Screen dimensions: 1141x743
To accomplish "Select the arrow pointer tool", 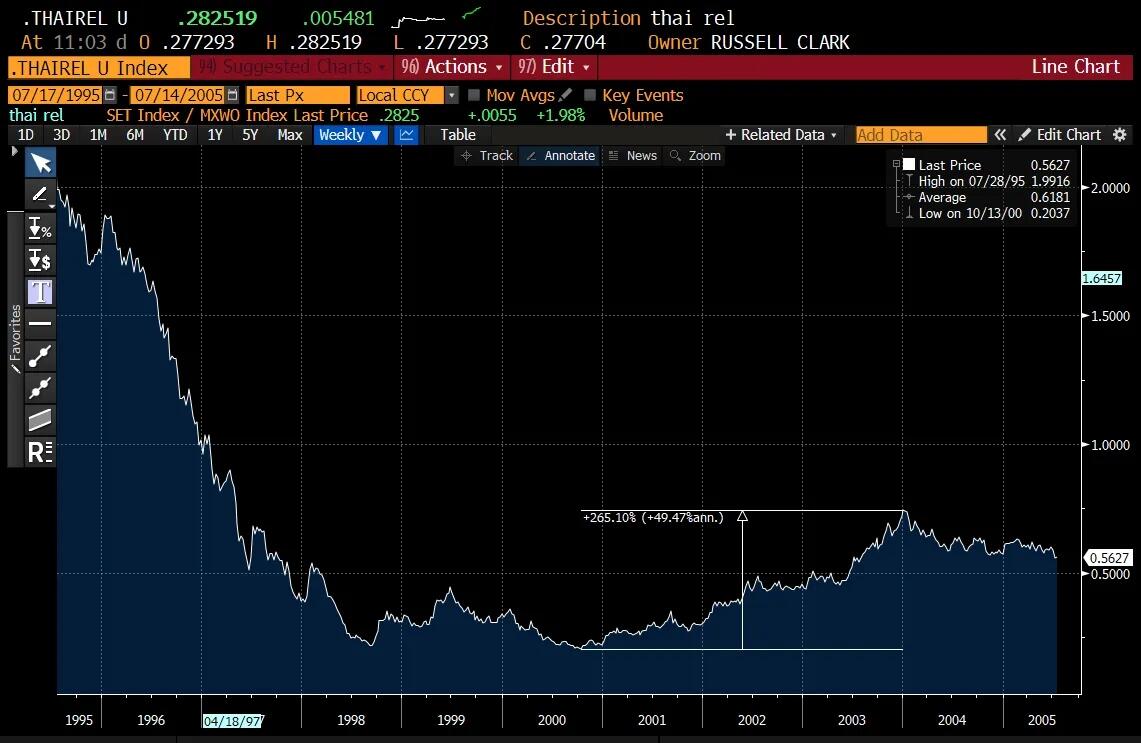I will coord(40,163).
